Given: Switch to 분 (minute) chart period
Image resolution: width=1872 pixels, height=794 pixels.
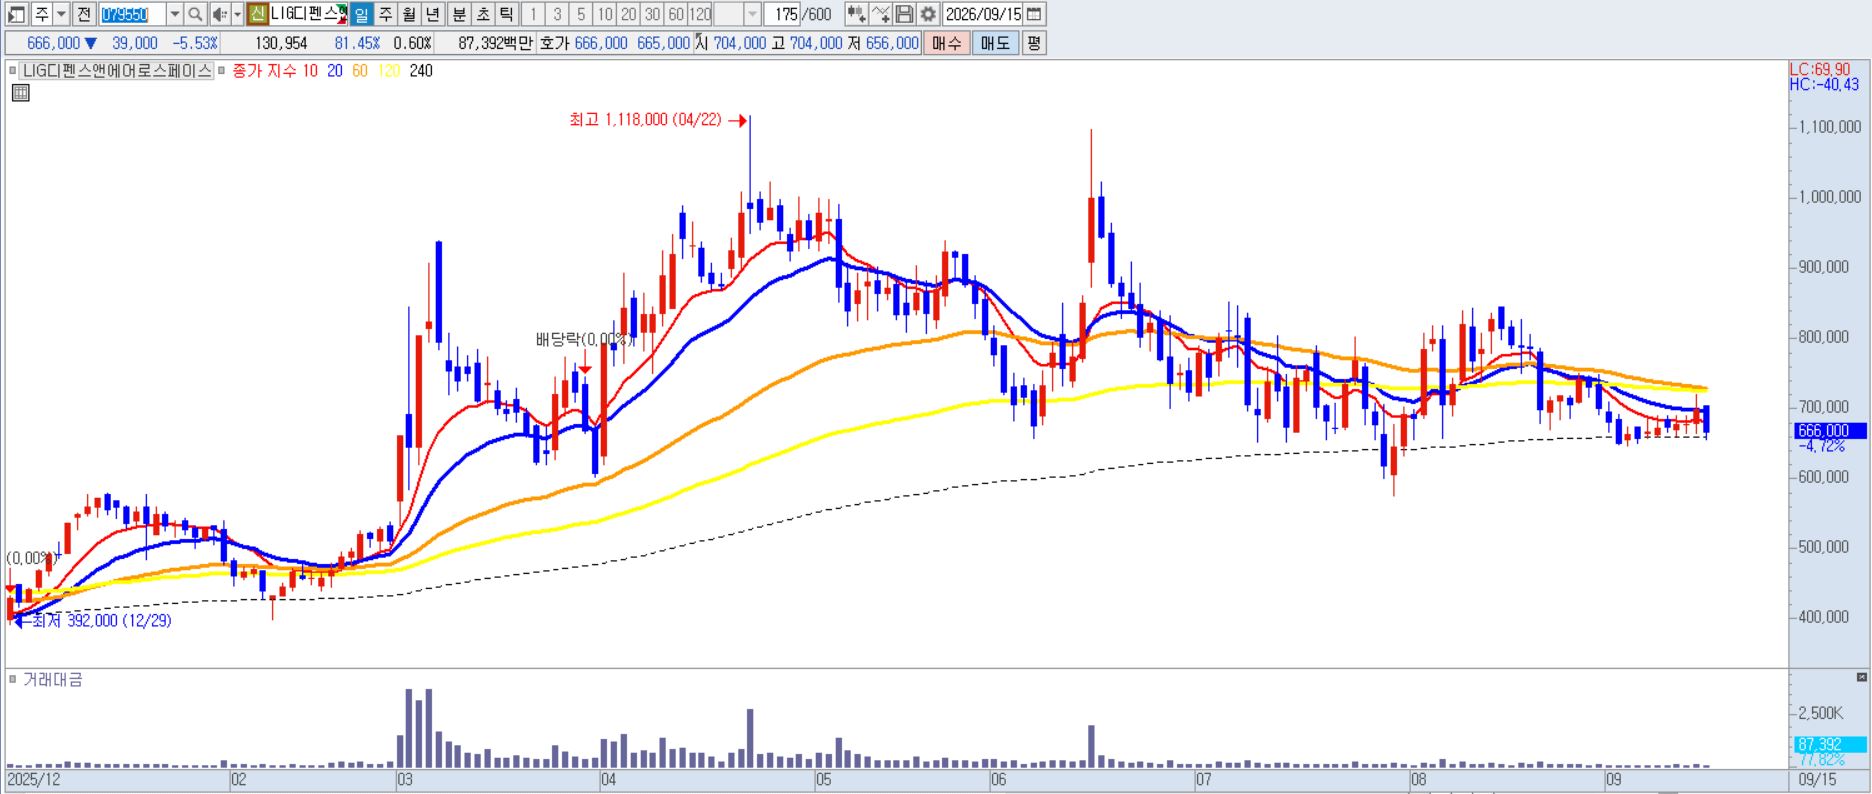Looking at the screenshot, I should point(458,14).
